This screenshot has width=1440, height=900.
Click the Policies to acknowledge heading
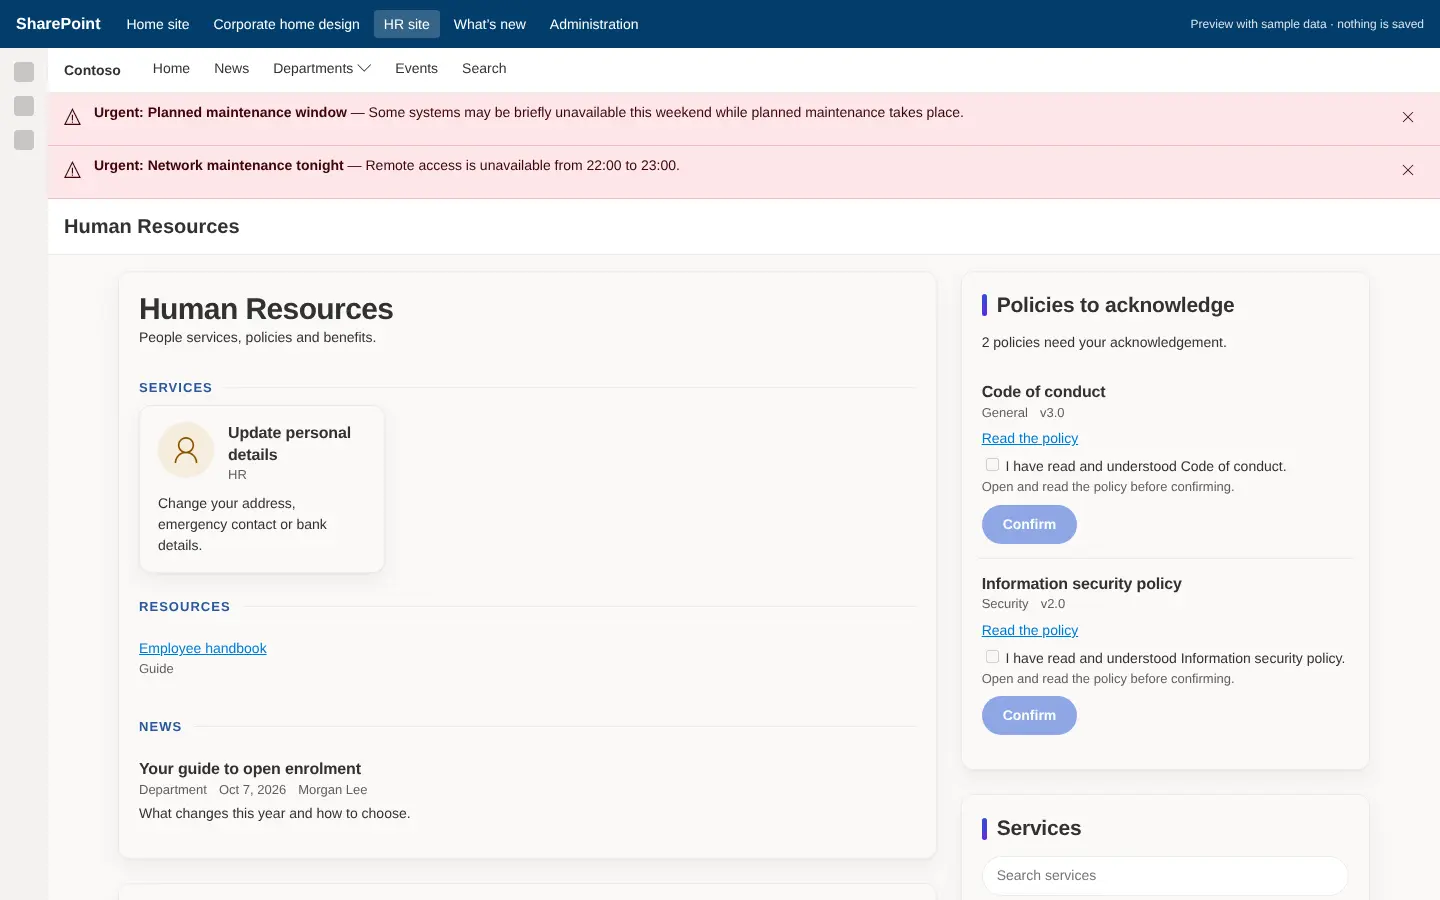tap(1115, 305)
